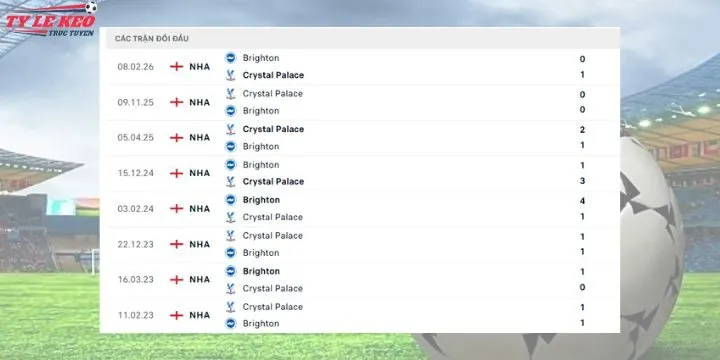Click the Brighton crest in the 09.11.25 match
The height and width of the screenshot is (360, 720).
pos(231,111)
